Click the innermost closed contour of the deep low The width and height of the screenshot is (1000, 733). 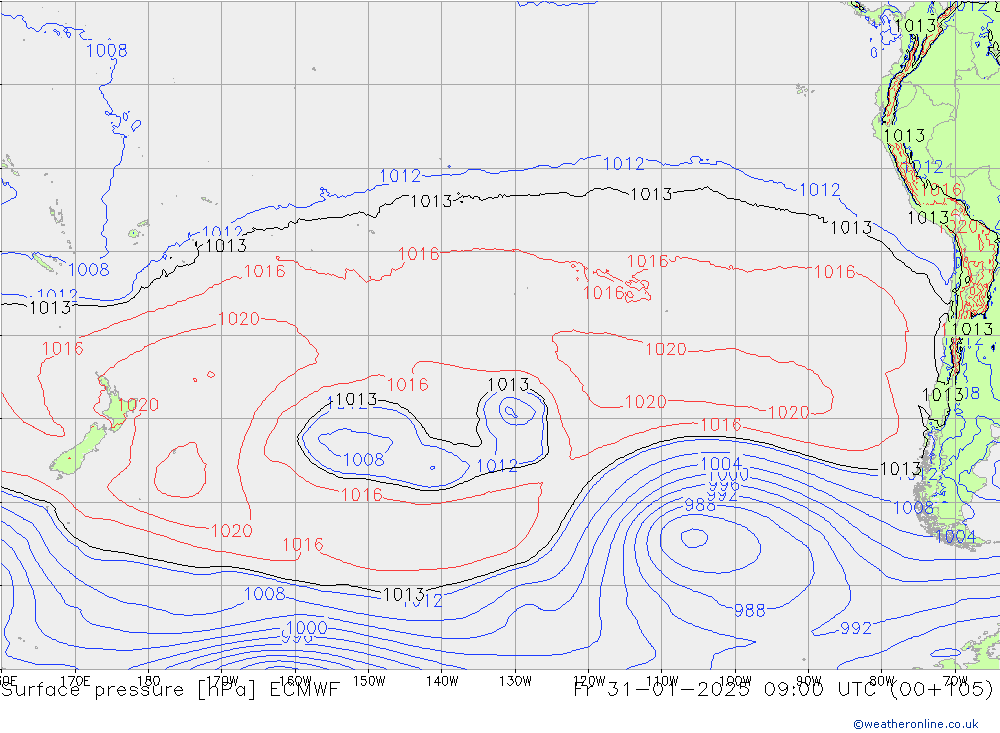[x=692, y=537]
